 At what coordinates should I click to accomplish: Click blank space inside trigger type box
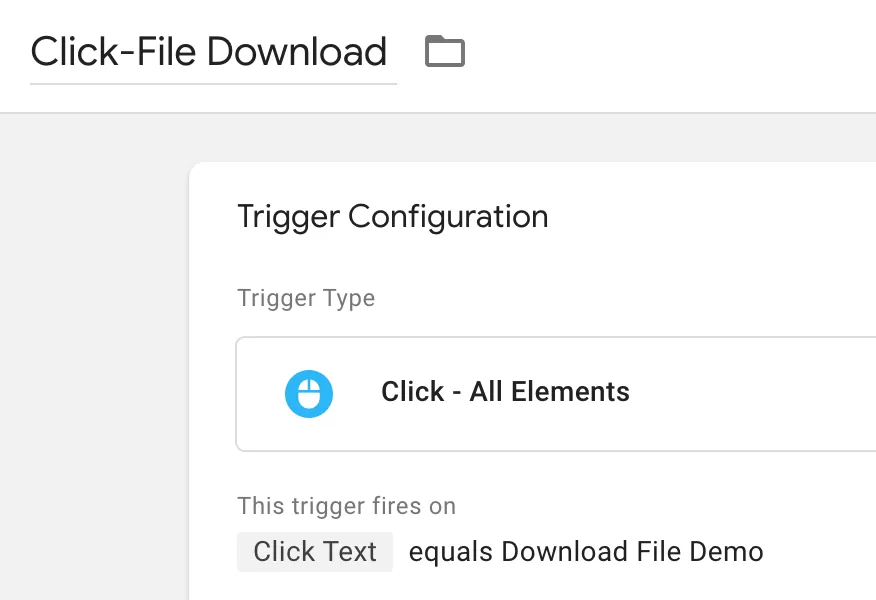pyautogui.click(x=754, y=394)
